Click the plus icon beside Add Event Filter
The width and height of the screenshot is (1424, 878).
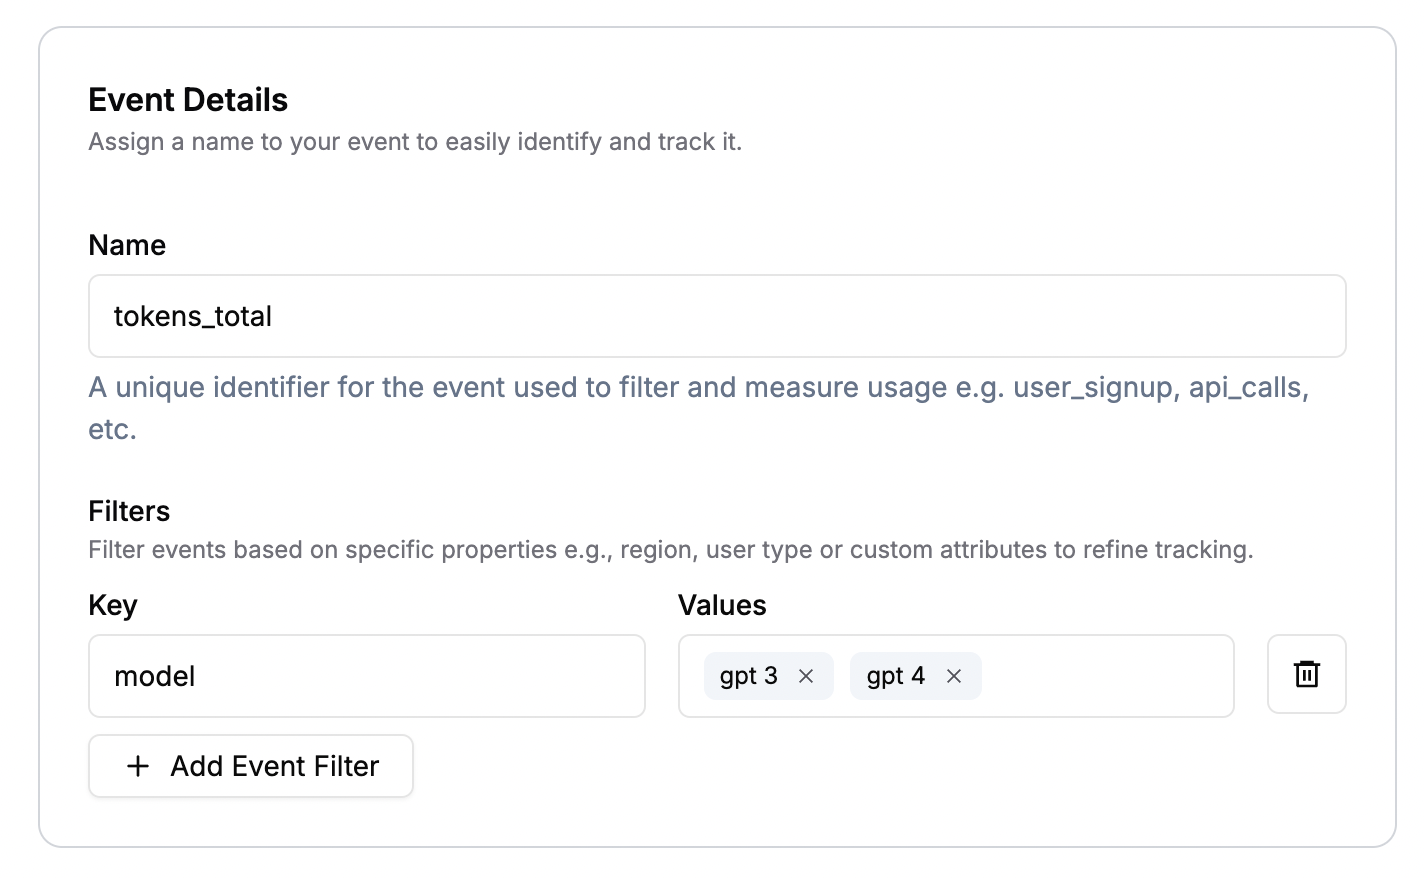click(138, 766)
